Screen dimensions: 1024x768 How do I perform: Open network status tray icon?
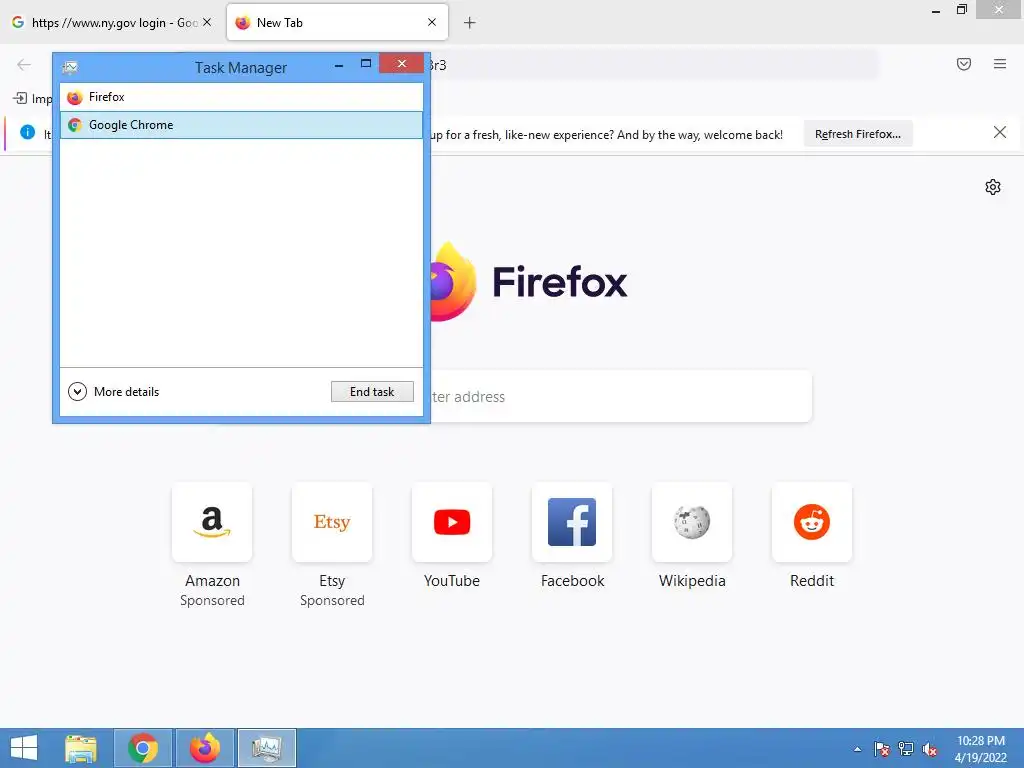coord(906,749)
